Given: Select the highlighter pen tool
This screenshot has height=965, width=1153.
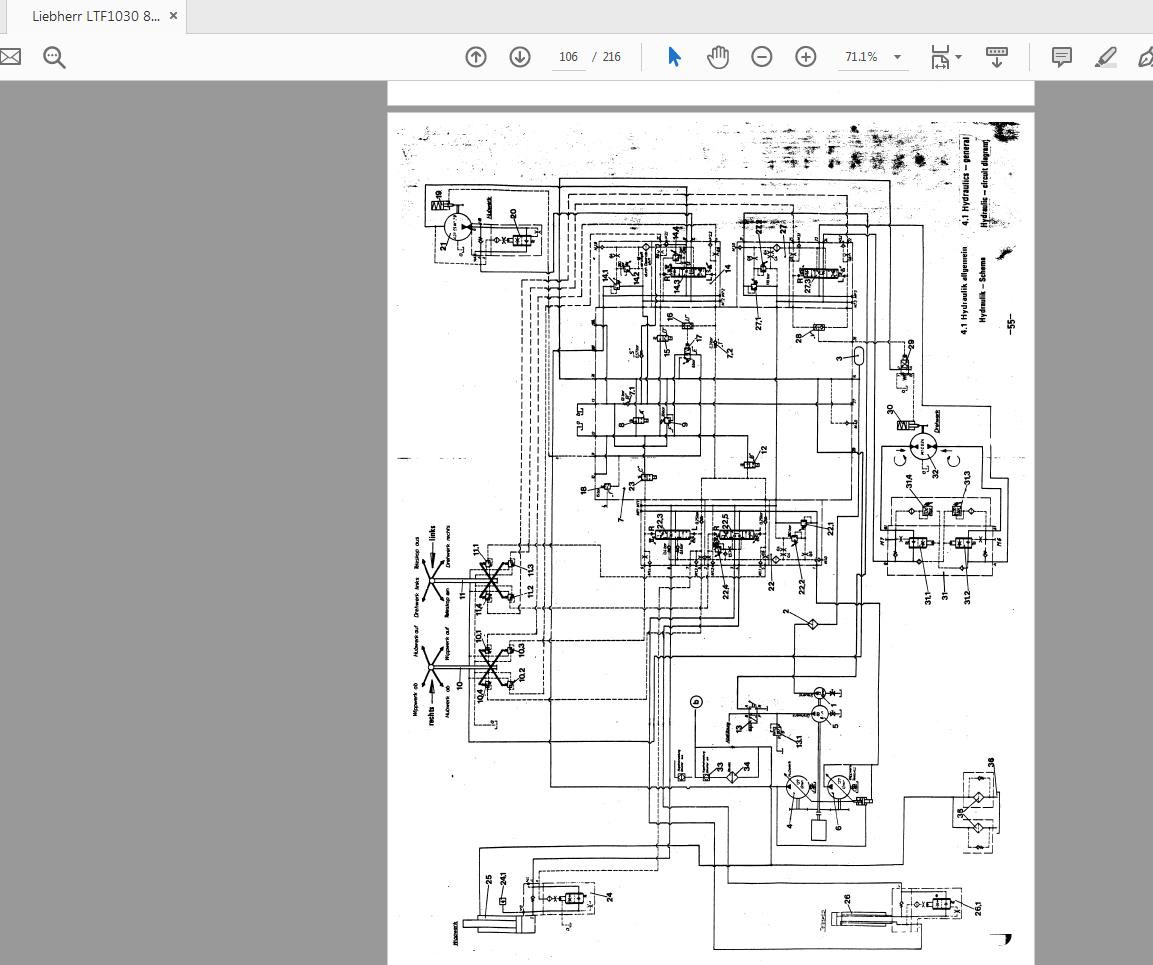Looking at the screenshot, I should click(1105, 57).
